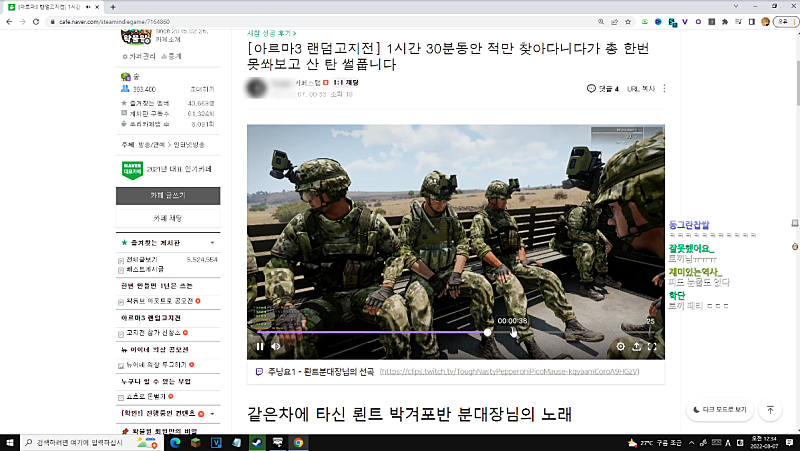Enter fullscreen mode on the video
This screenshot has height=451, width=800.
(652, 346)
